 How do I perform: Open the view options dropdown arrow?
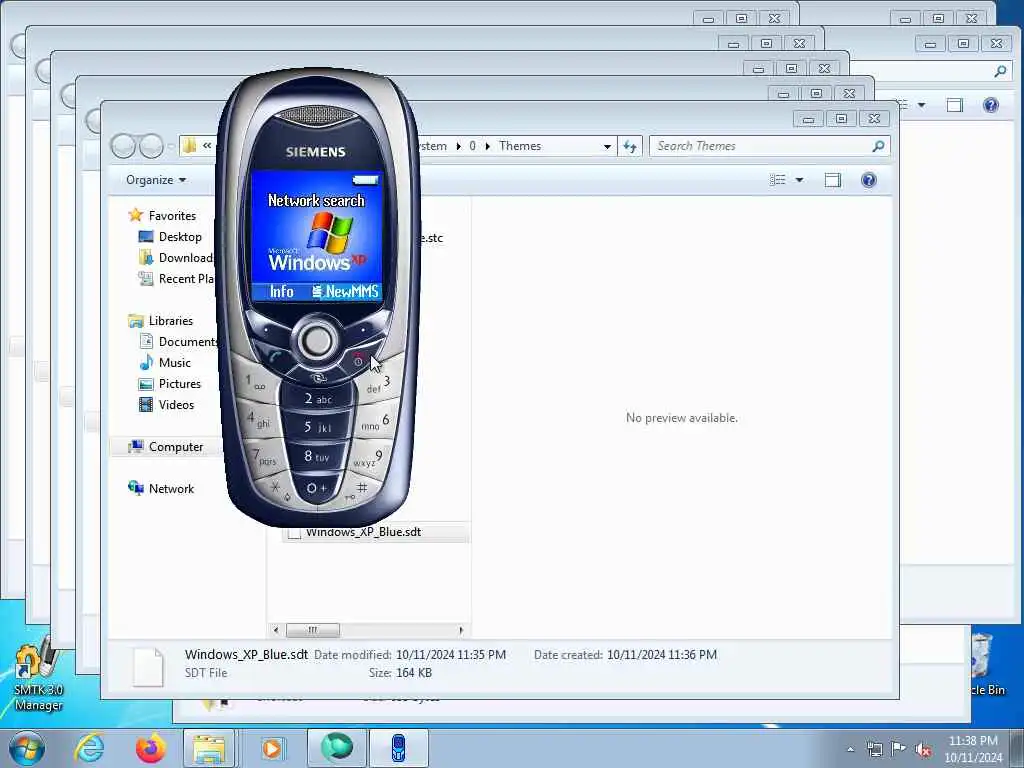click(x=799, y=180)
